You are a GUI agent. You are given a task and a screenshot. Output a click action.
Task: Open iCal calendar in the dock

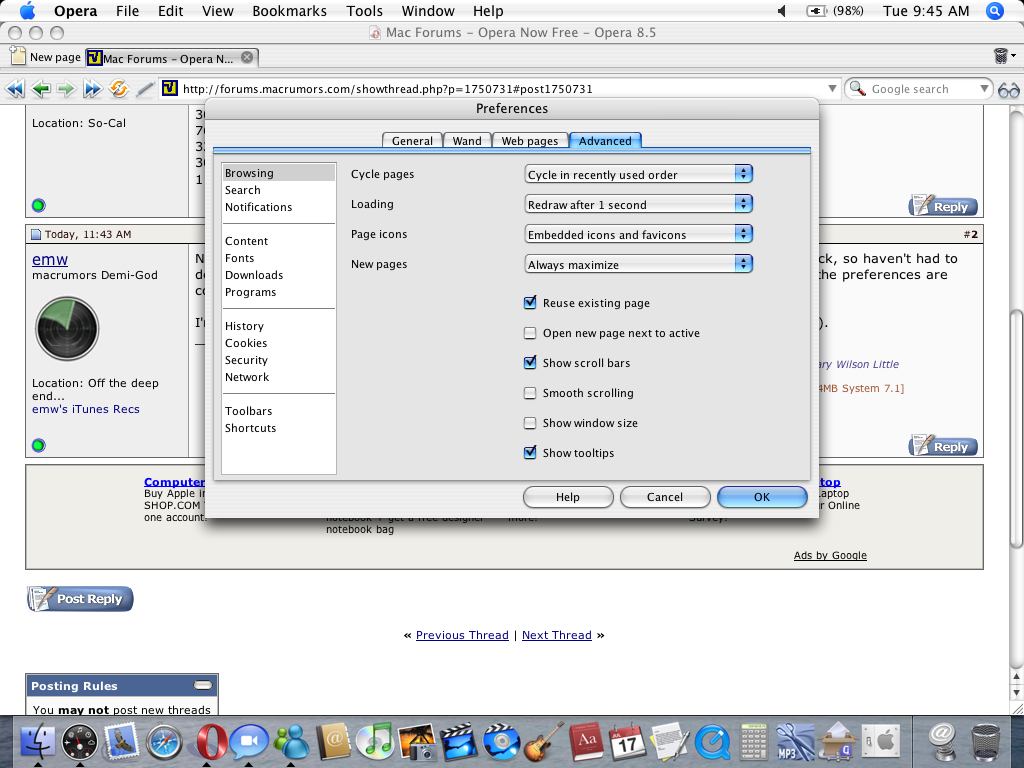(627, 743)
